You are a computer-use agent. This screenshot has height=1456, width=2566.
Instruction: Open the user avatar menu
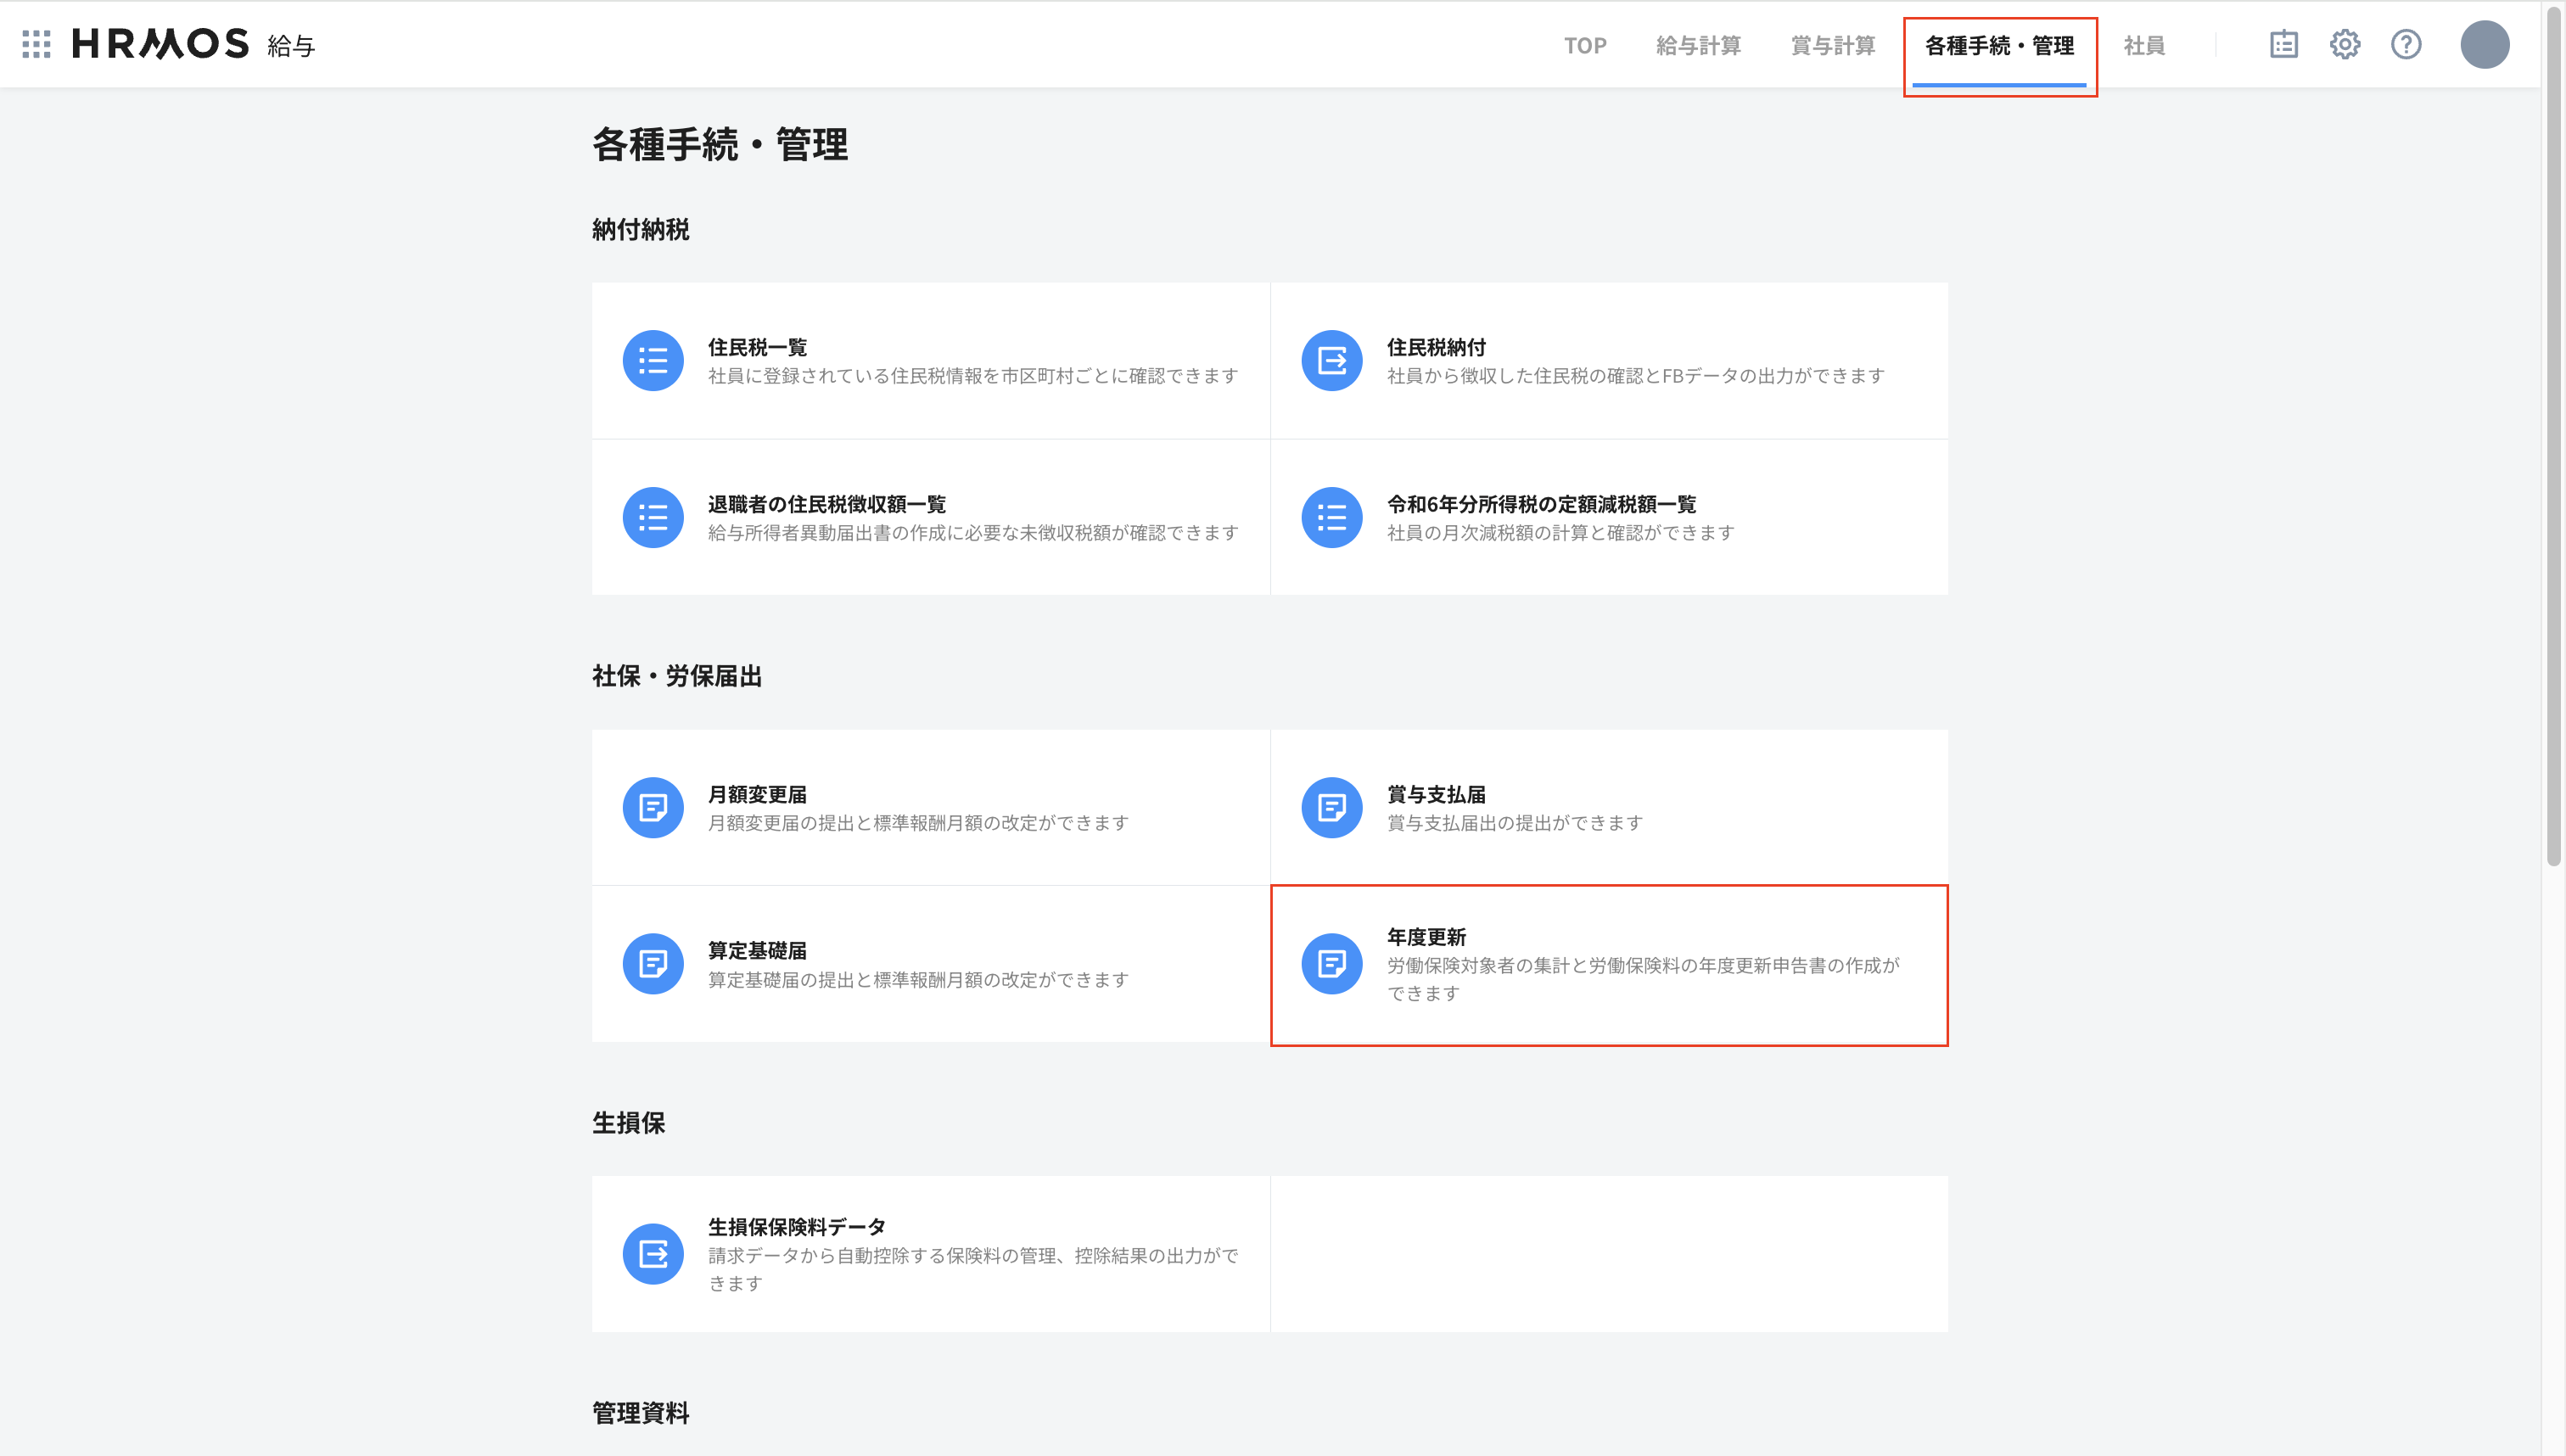pos(2484,44)
